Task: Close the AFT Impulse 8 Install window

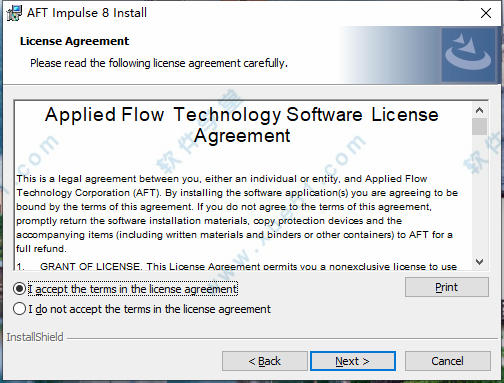Action: [486, 13]
